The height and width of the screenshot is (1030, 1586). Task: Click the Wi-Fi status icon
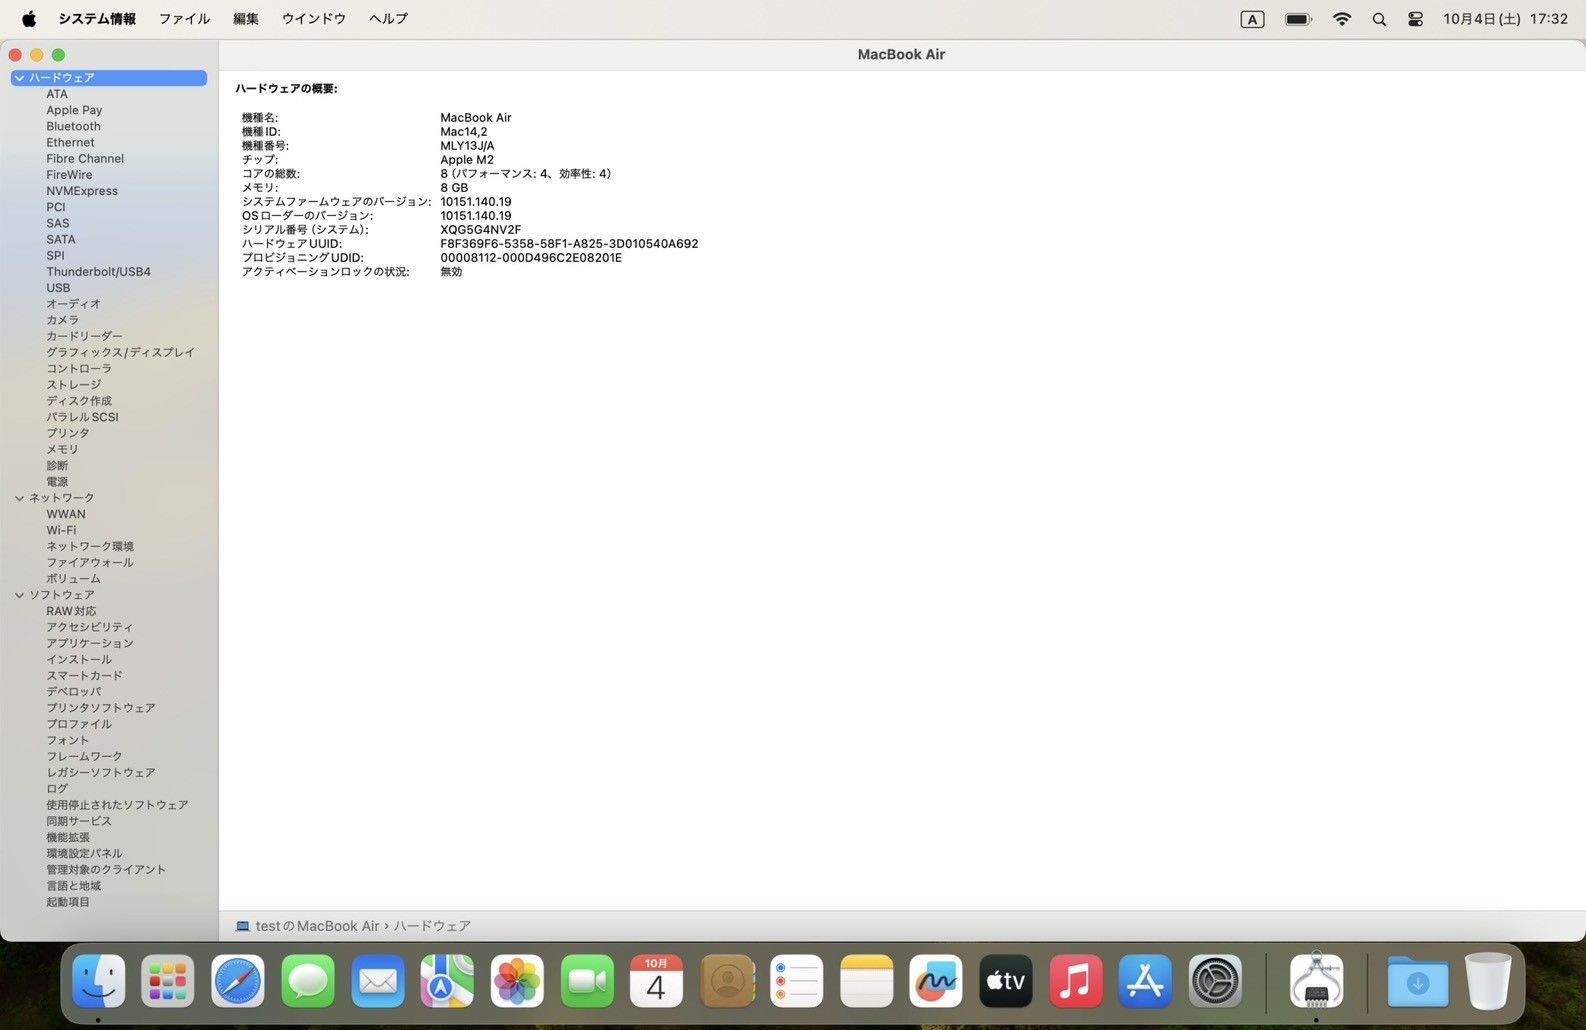click(x=1342, y=19)
